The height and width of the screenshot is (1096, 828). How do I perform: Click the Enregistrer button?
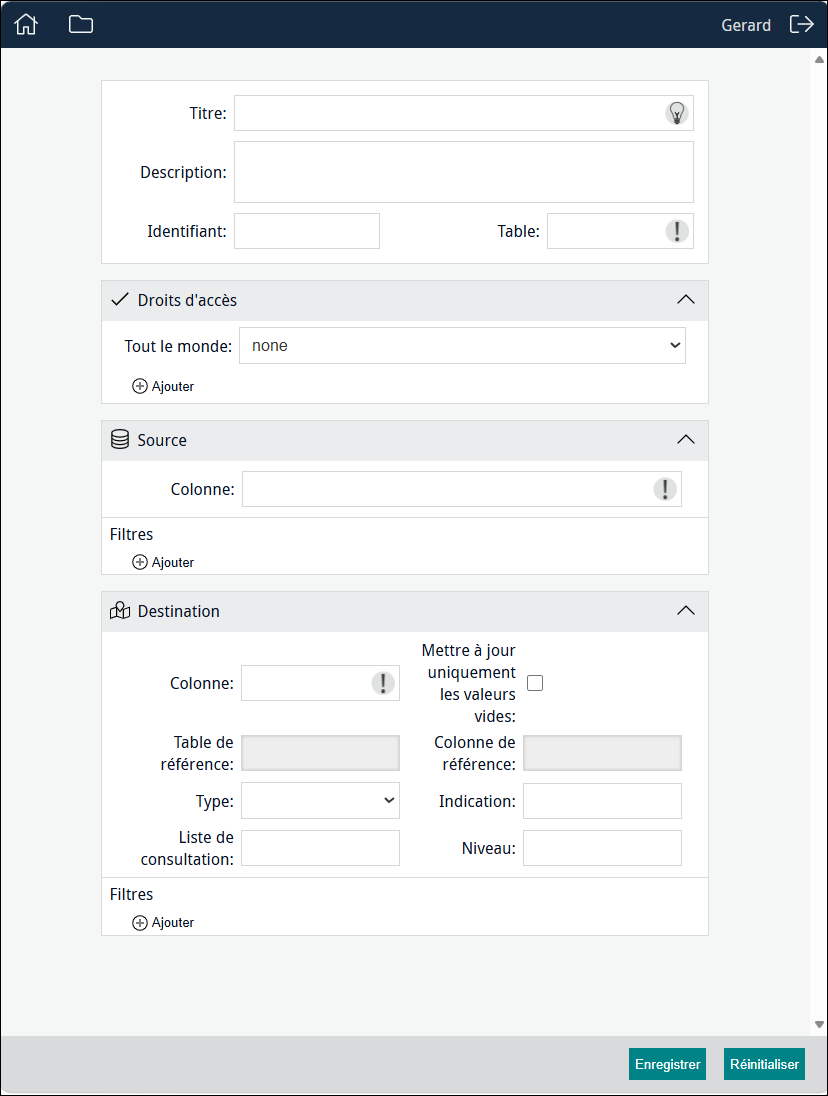(667, 1064)
